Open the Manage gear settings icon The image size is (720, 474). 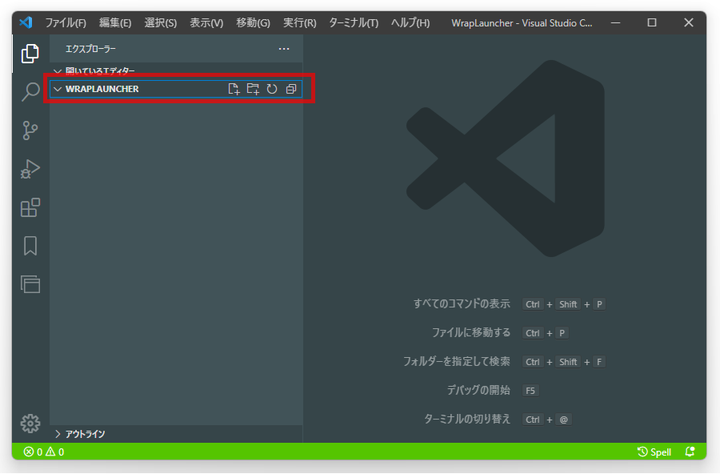(x=30, y=423)
